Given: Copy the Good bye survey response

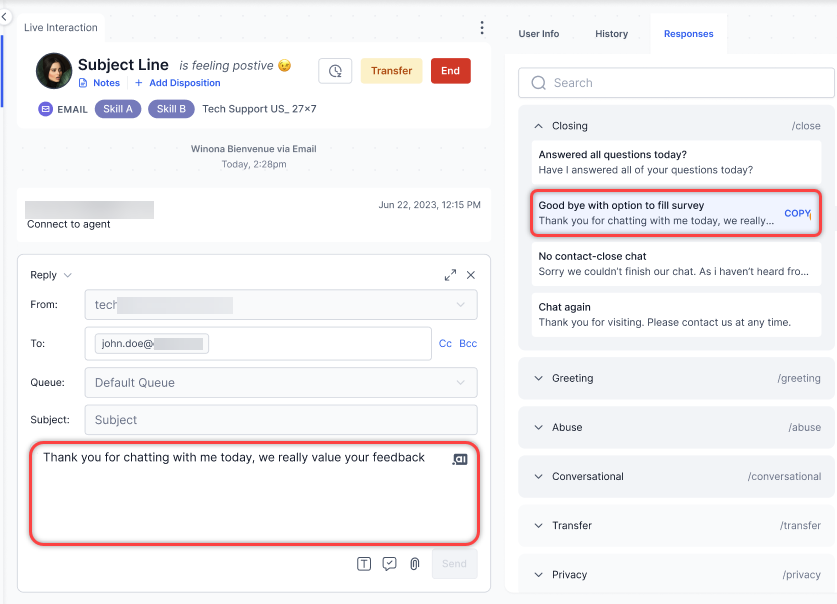Looking at the screenshot, I should point(796,213).
